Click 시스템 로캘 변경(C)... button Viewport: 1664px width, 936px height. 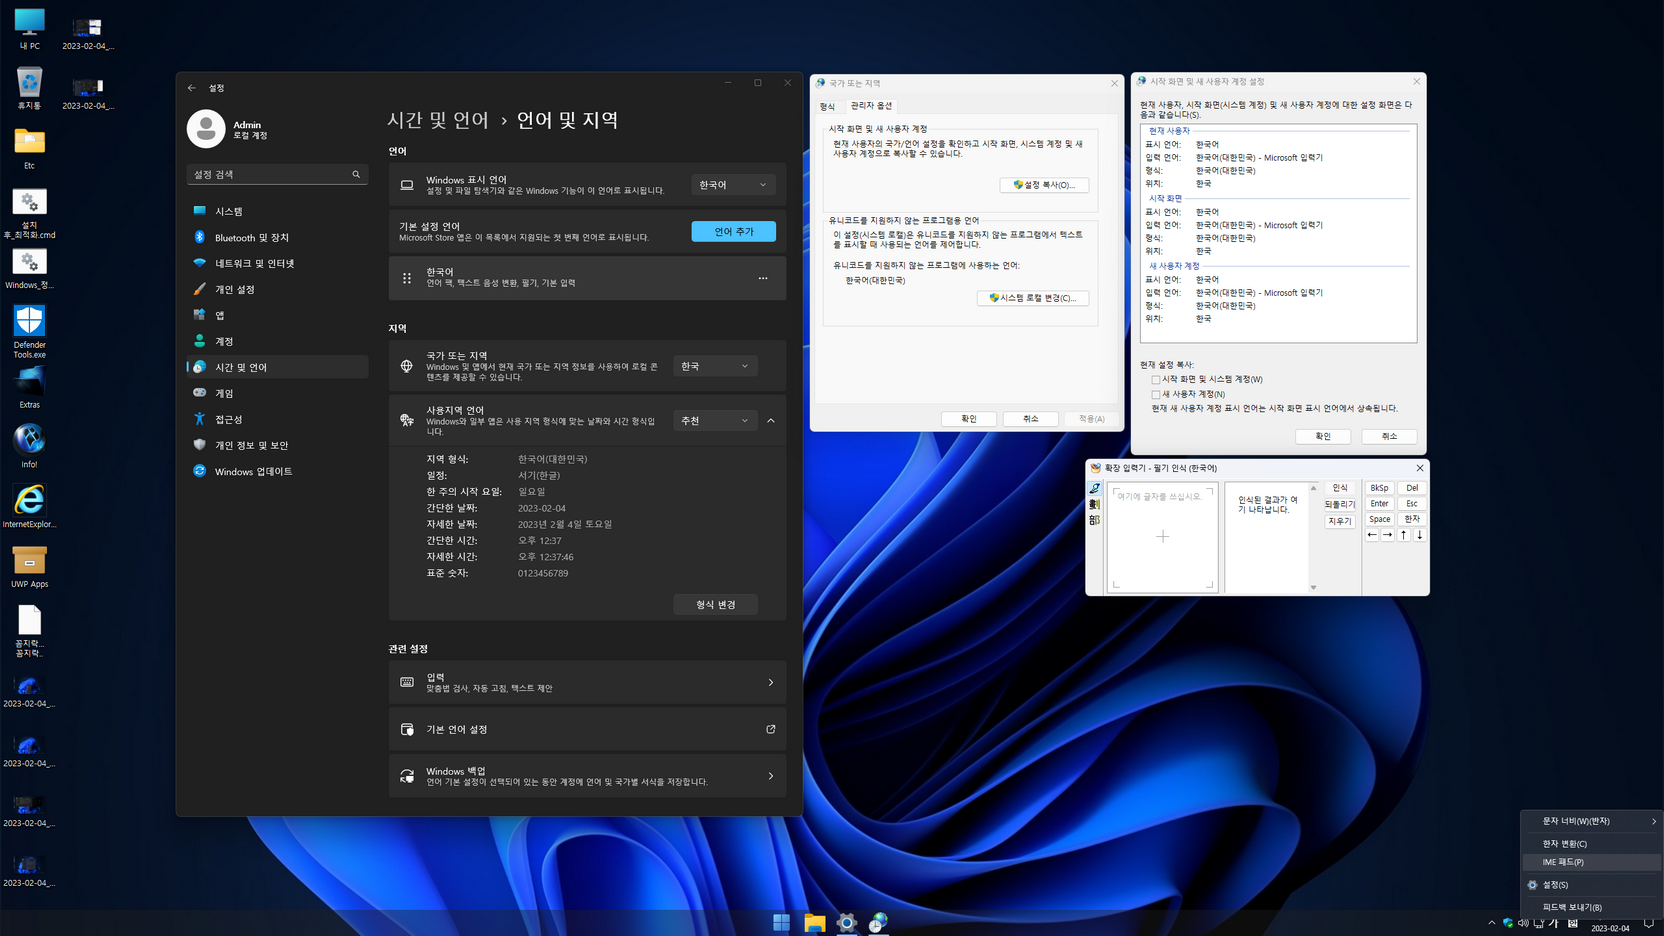[1032, 298]
